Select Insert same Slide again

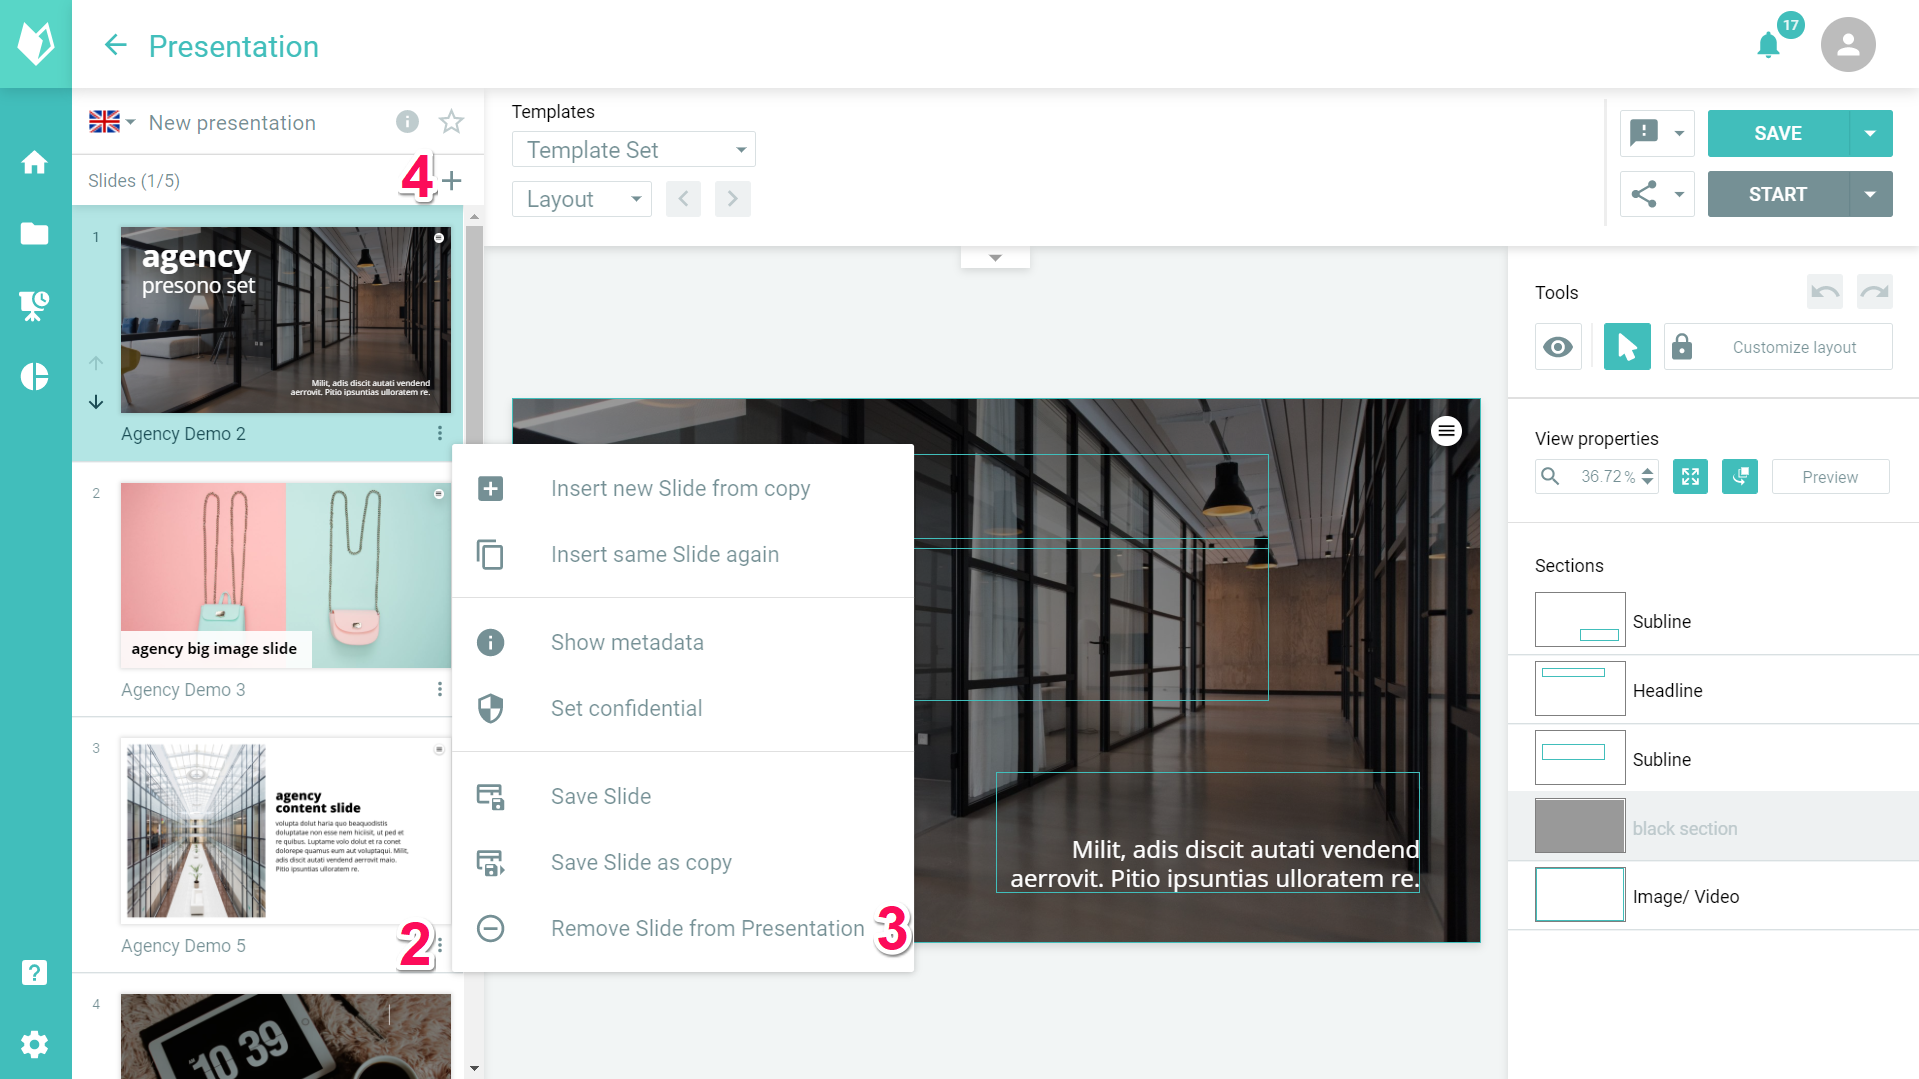click(664, 554)
